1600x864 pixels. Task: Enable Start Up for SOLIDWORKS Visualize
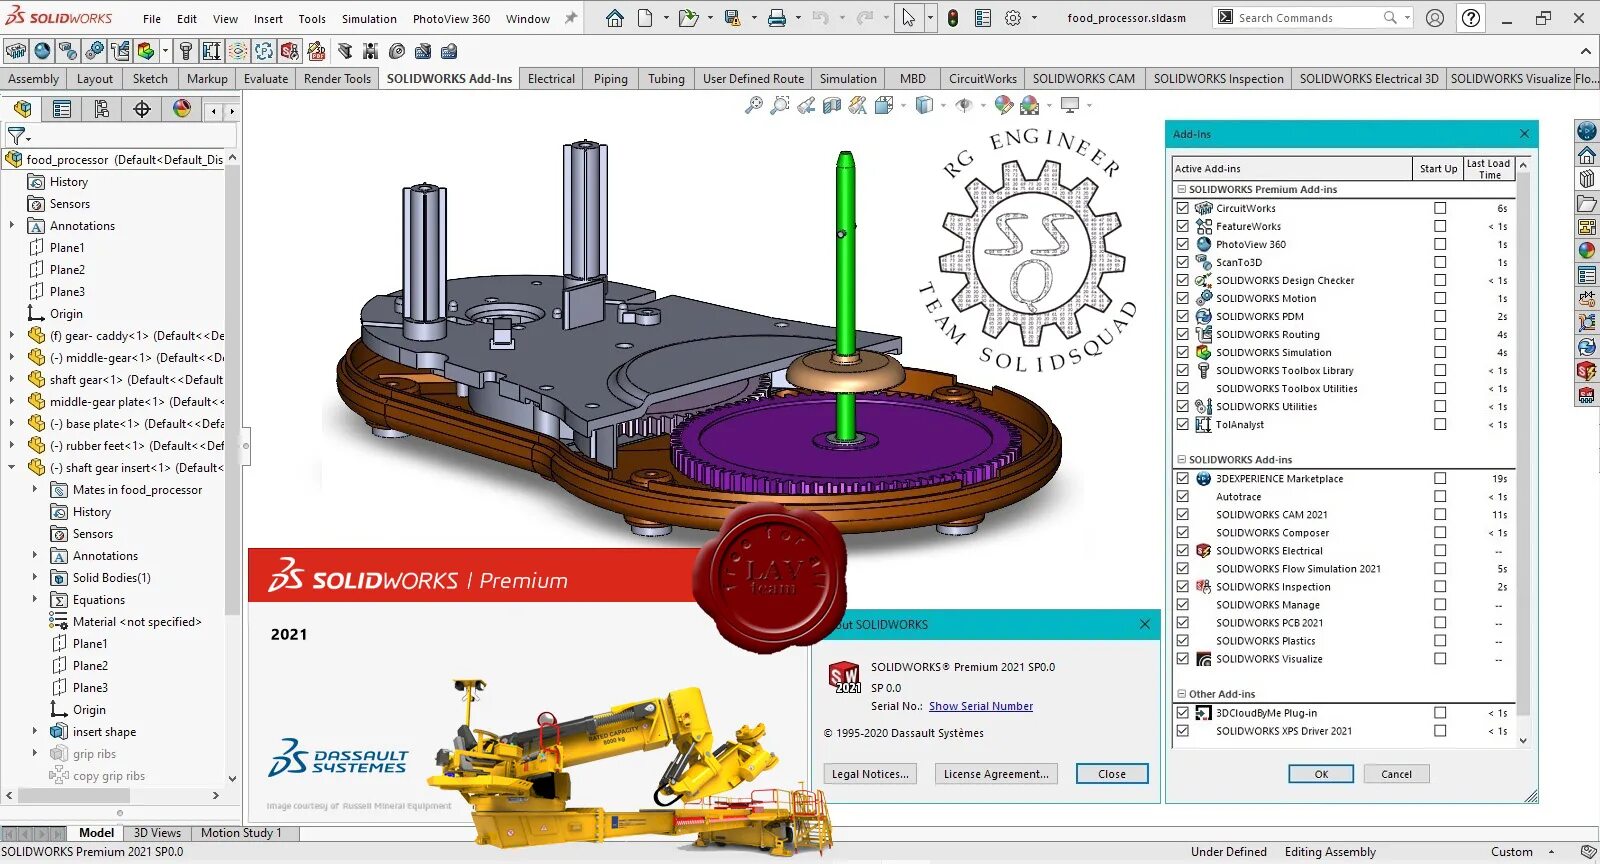[x=1440, y=659]
